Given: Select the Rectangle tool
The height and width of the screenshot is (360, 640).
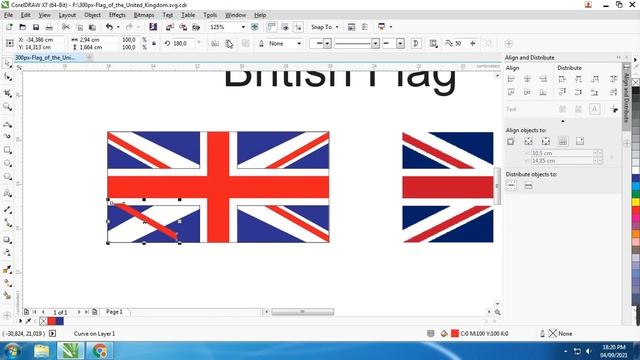Looking at the screenshot, I should (x=7, y=150).
